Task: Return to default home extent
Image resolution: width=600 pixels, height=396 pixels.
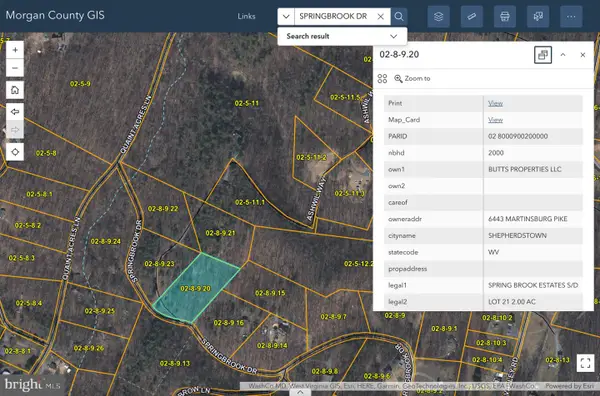Action: pos(15,90)
